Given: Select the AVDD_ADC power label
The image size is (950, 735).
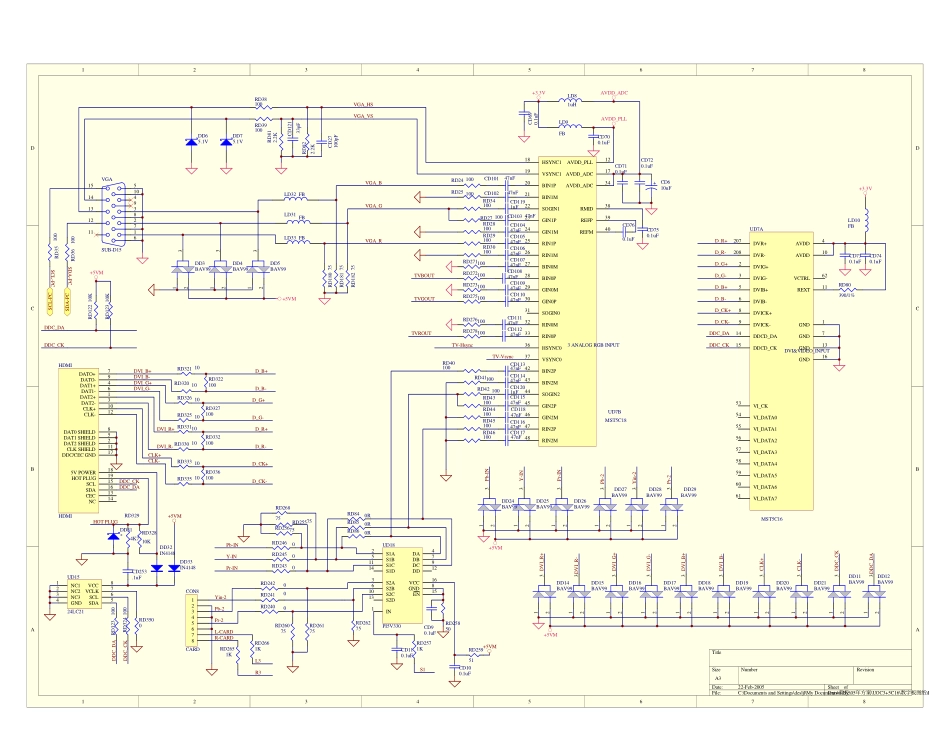Looking at the screenshot, I should [614, 92].
